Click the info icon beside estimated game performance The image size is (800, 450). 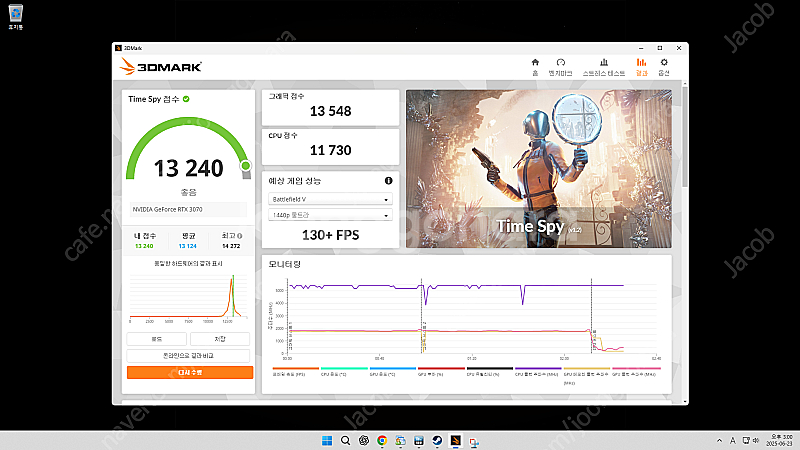pyautogui.click(x=388, y=181)
